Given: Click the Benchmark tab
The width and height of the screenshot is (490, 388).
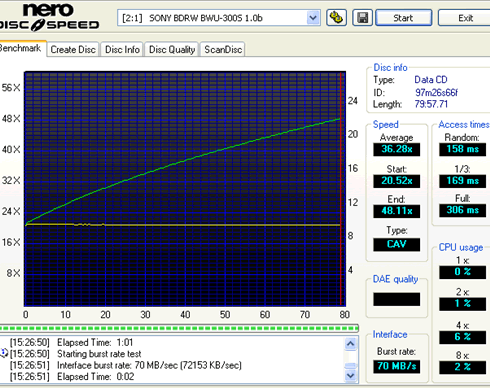Looking at the screenshot, I should 21,49.
